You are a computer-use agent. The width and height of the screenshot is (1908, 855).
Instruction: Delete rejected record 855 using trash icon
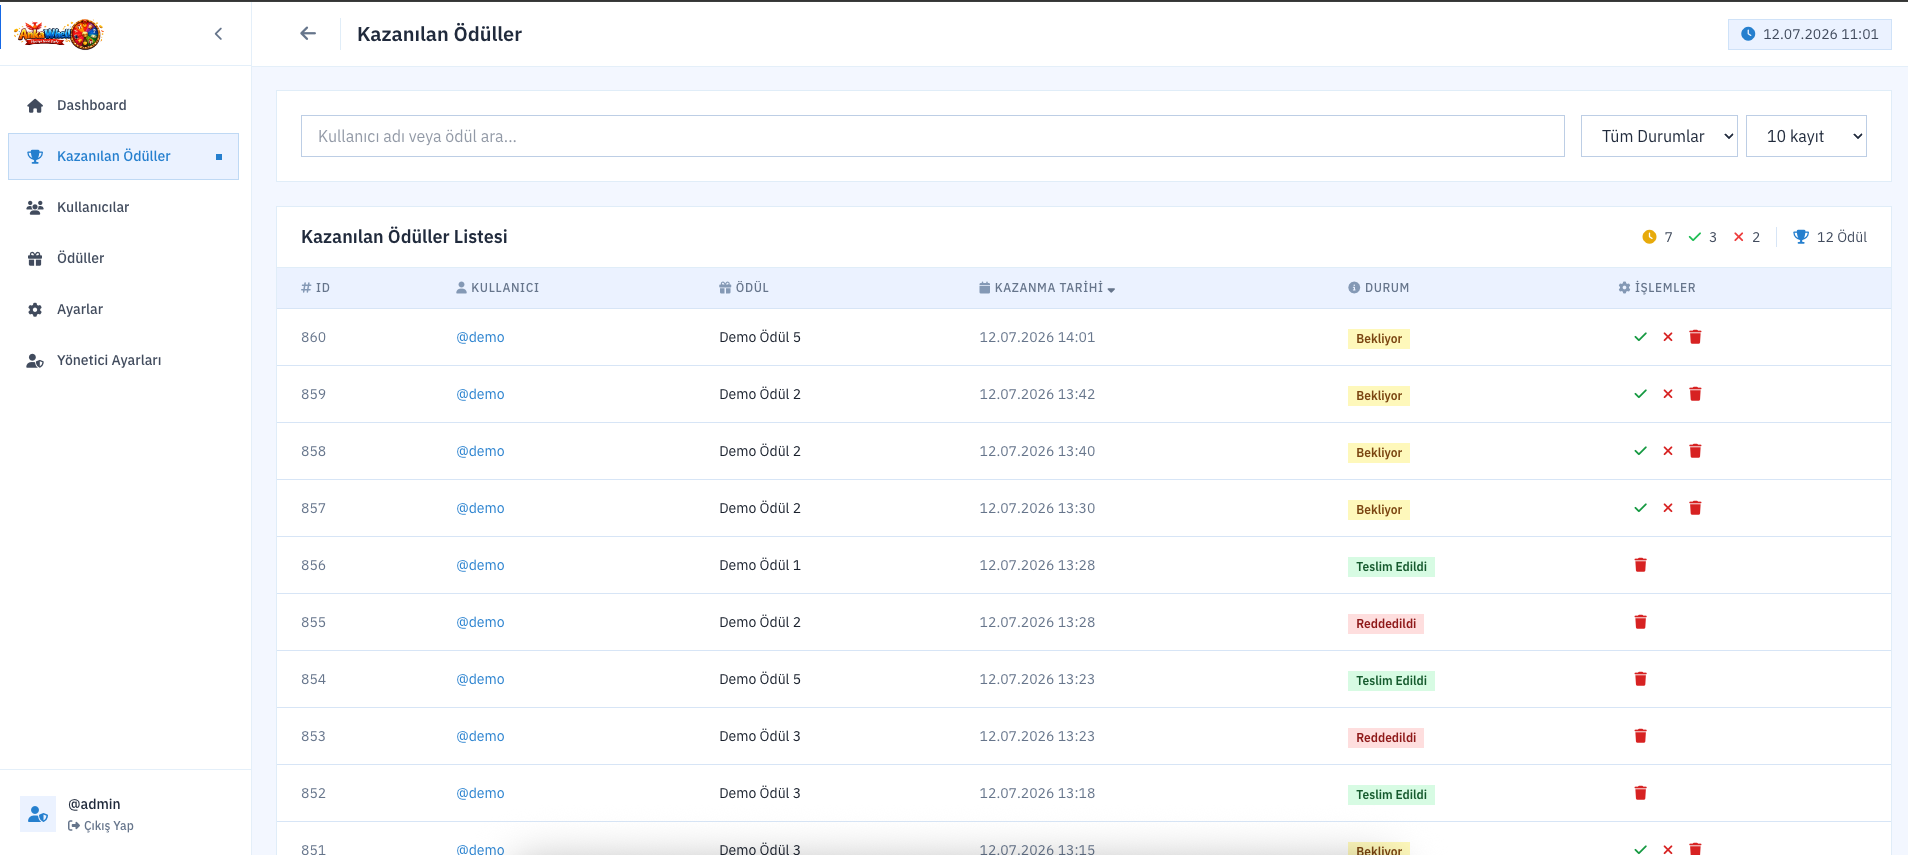[1640, 622]
